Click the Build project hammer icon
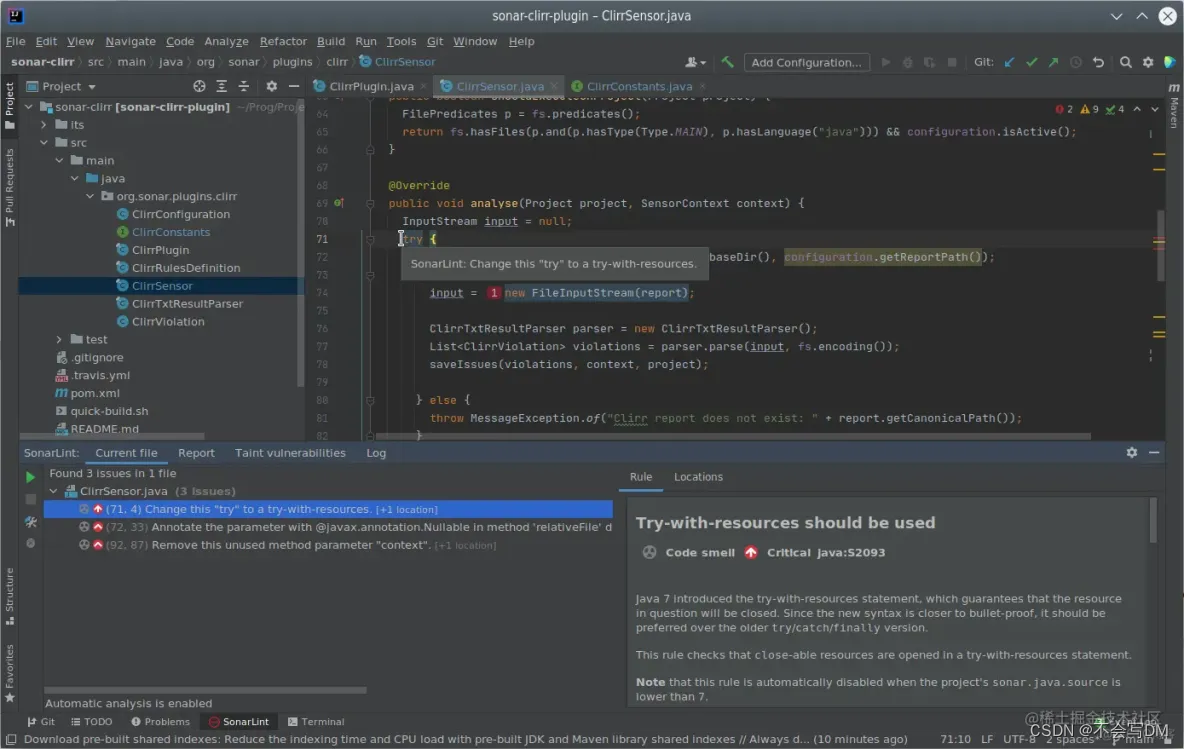The width and height of the screenshot is (1184, 749). [727, 62]
